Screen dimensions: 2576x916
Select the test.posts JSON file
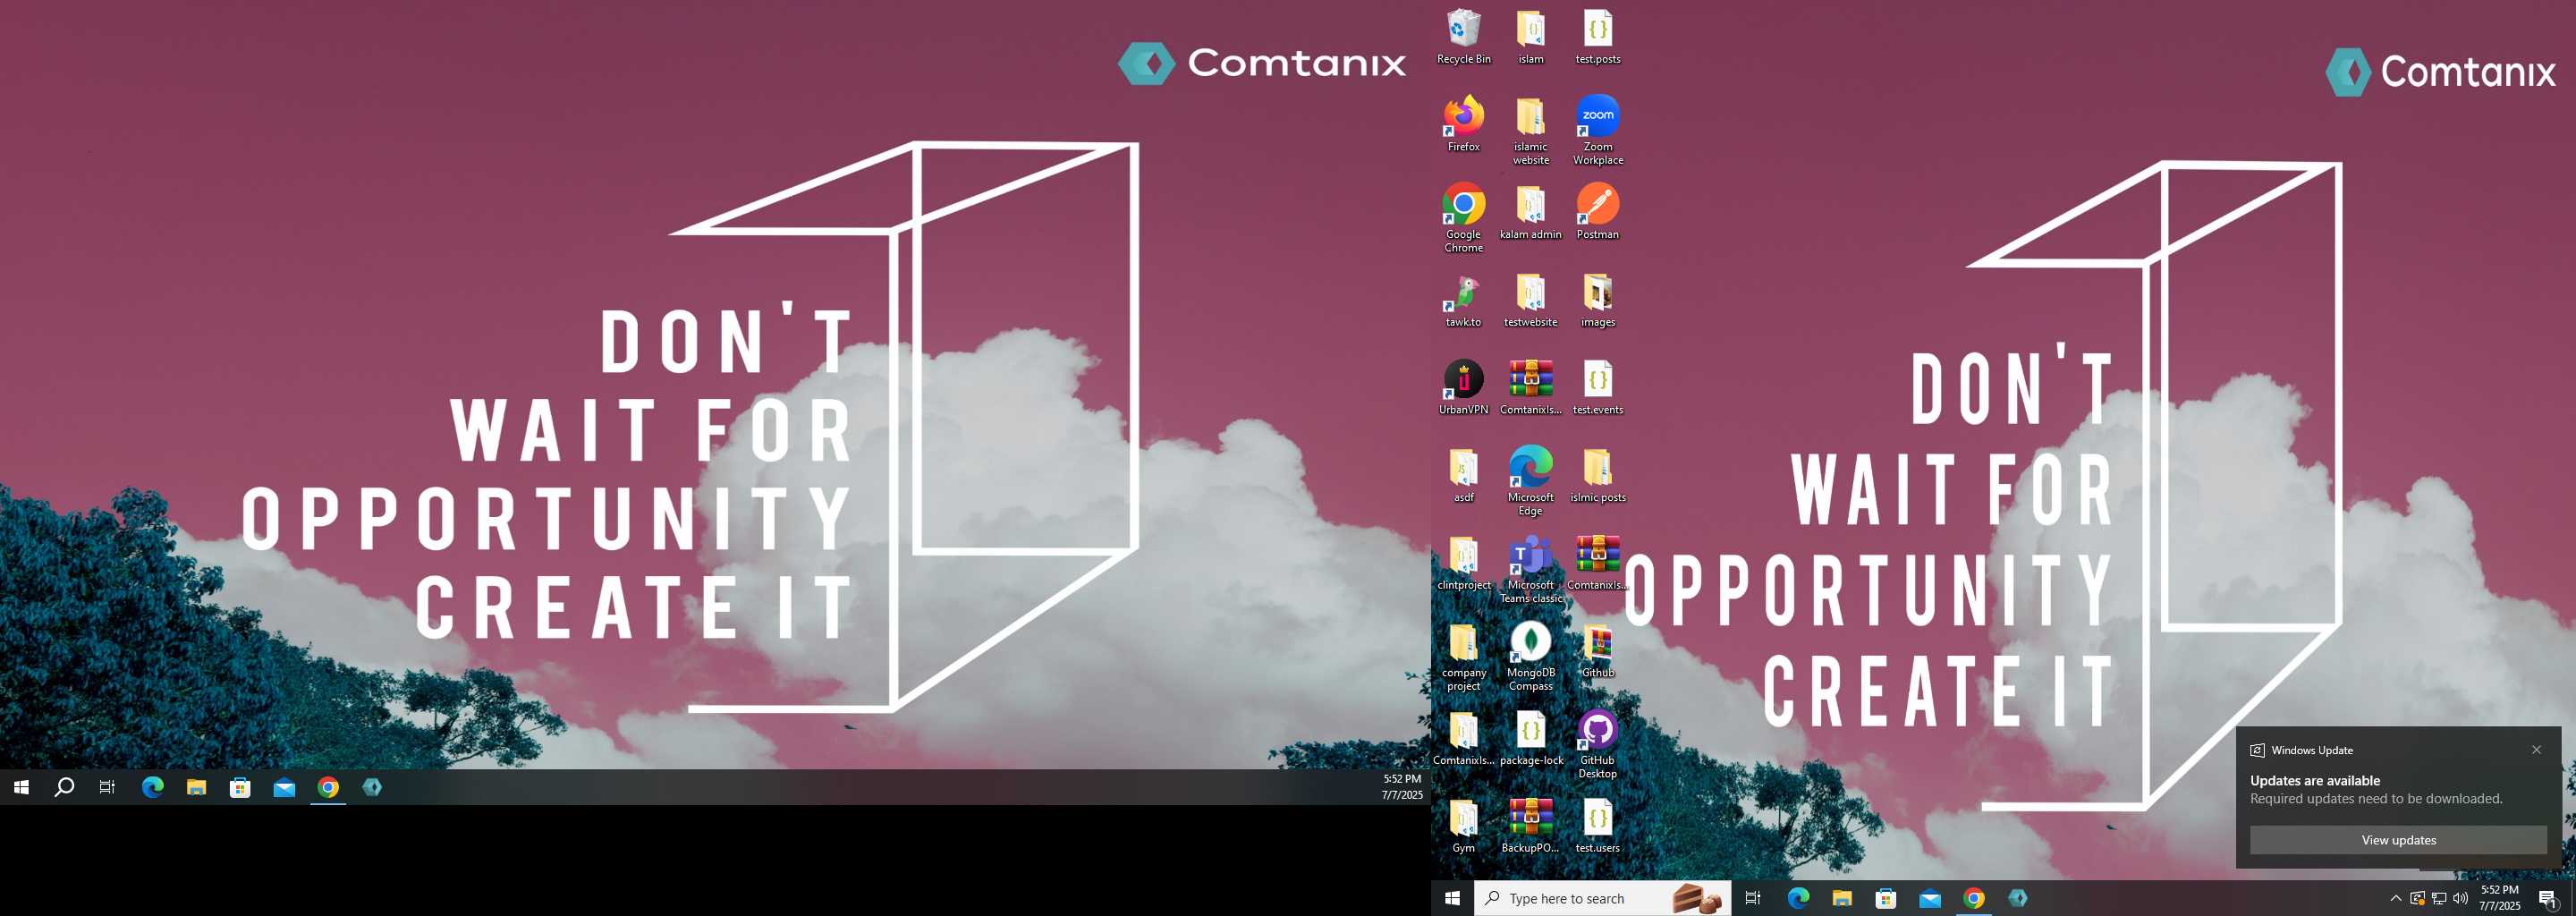(x=1597, y=37)
